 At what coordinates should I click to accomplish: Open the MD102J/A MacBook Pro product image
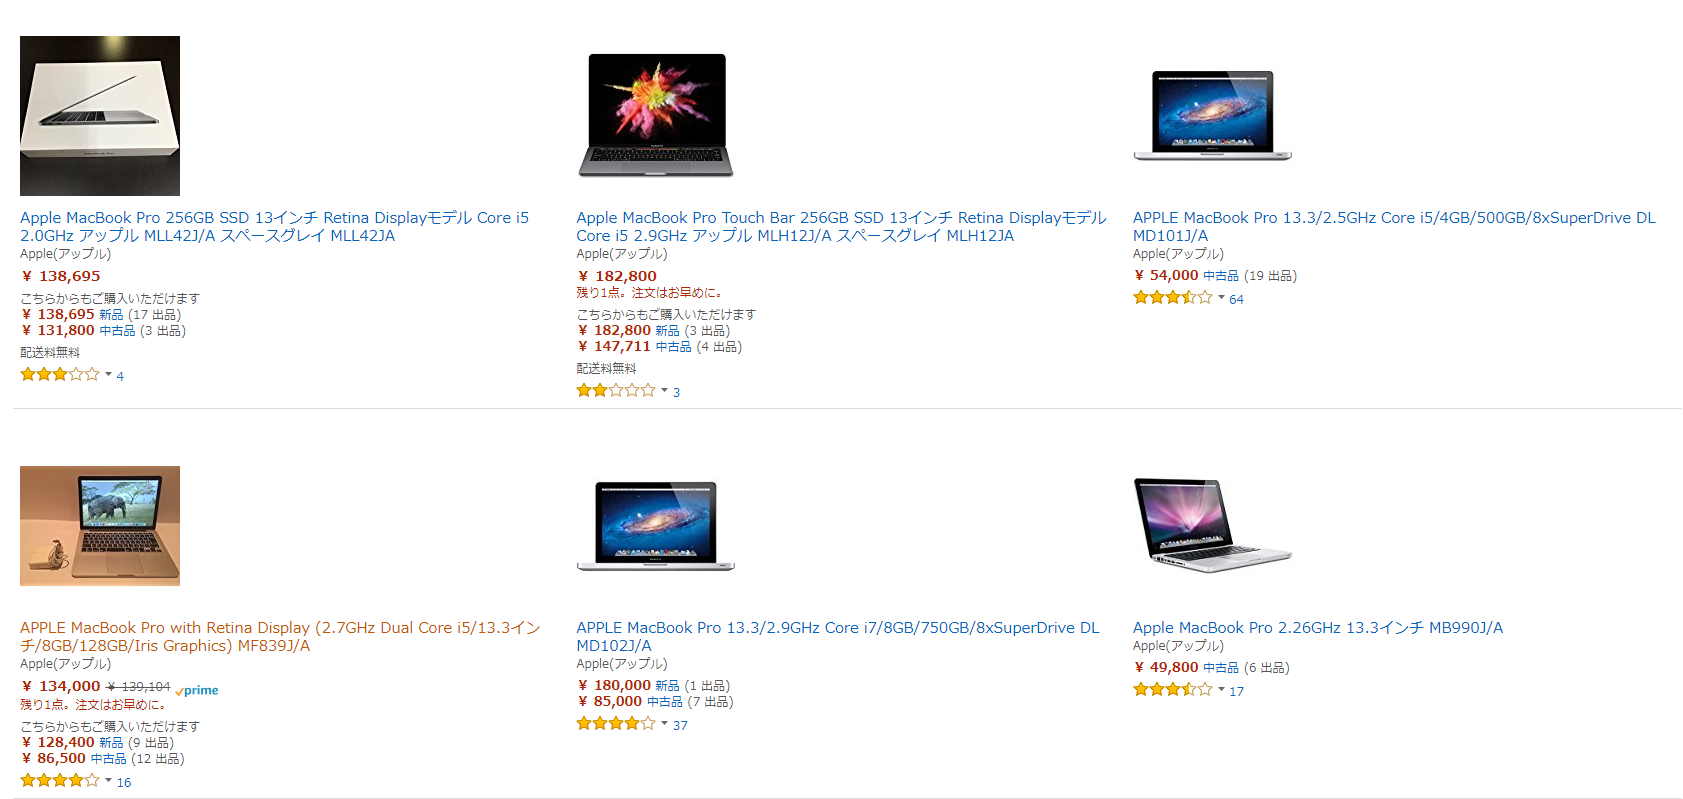656,526
